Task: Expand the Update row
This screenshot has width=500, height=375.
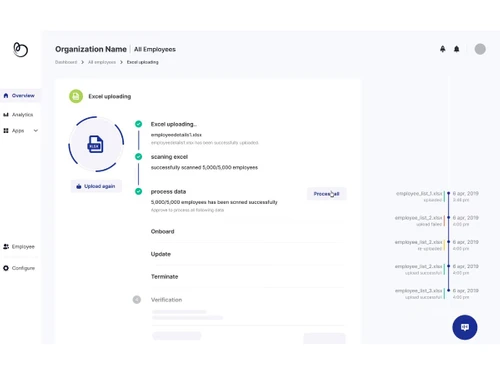Action: click(x=247, y=254)
